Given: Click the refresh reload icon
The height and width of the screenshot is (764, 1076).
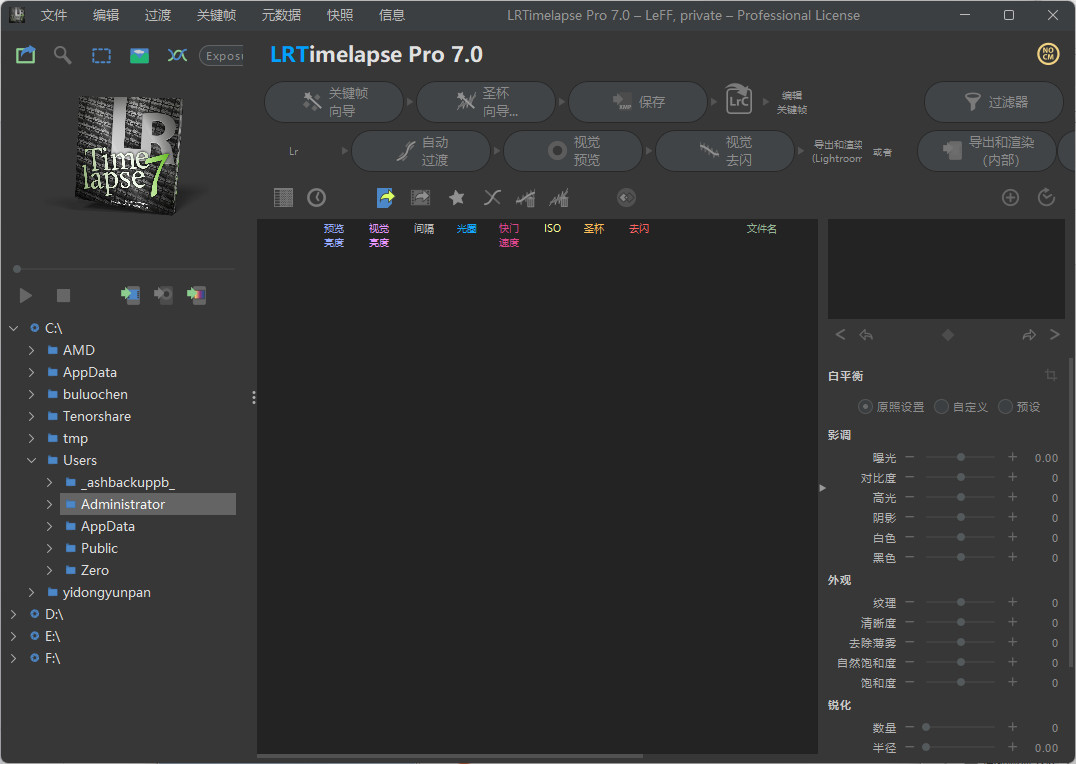Looking at the screenshot, I should (1046, 198).
